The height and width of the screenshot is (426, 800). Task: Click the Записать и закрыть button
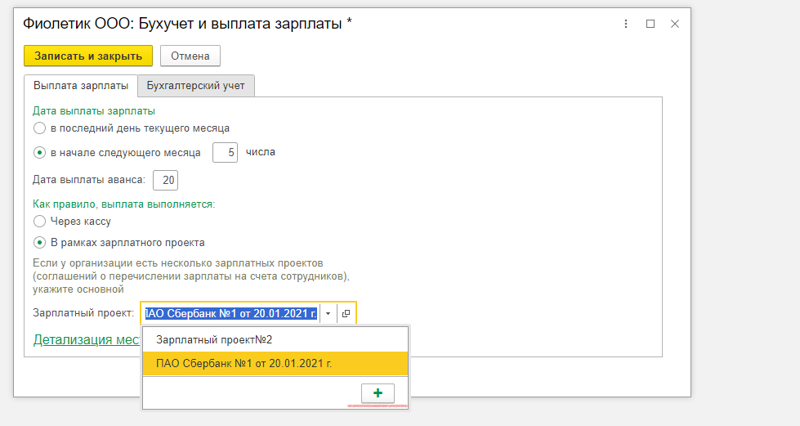click(88, 56)
